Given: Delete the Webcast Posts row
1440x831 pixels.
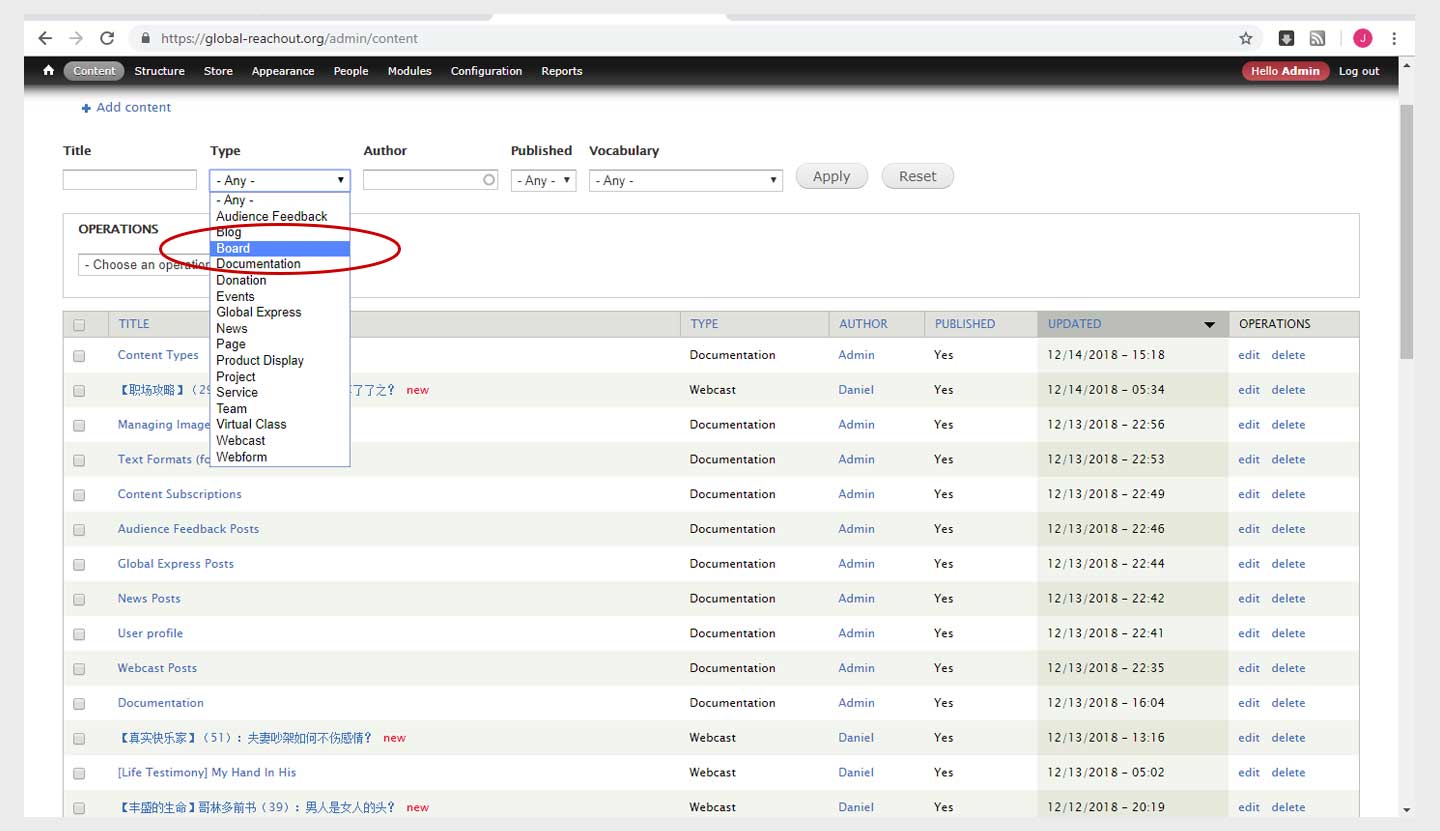Looking at the screenshot, I should (x=1288, y=668).
